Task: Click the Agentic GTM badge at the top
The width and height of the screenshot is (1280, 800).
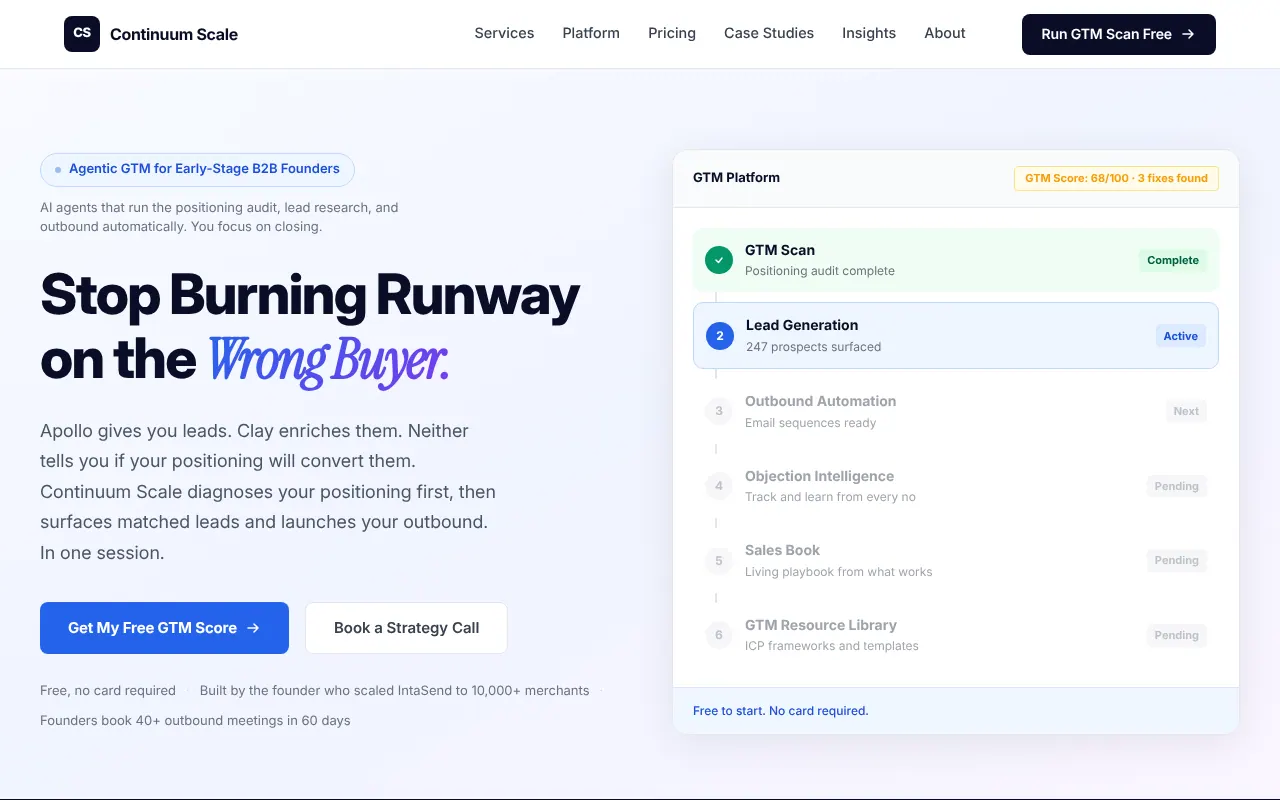Action: coord(197,169)
